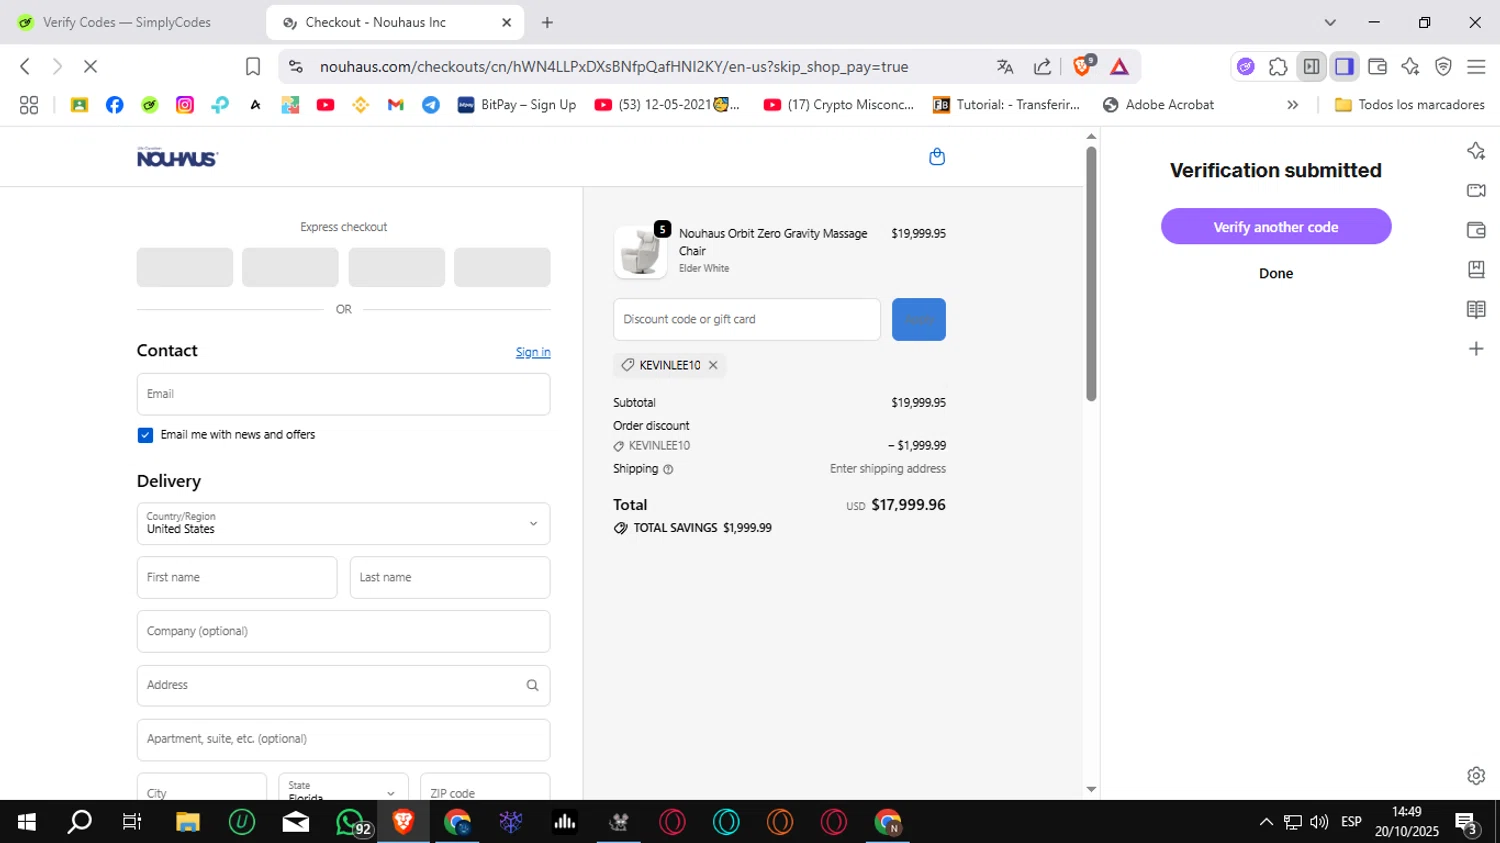Focus the Discount code or gift card field
Image resolution: width=1500 pixels, height=843 pixels.
tap(747, 320)
